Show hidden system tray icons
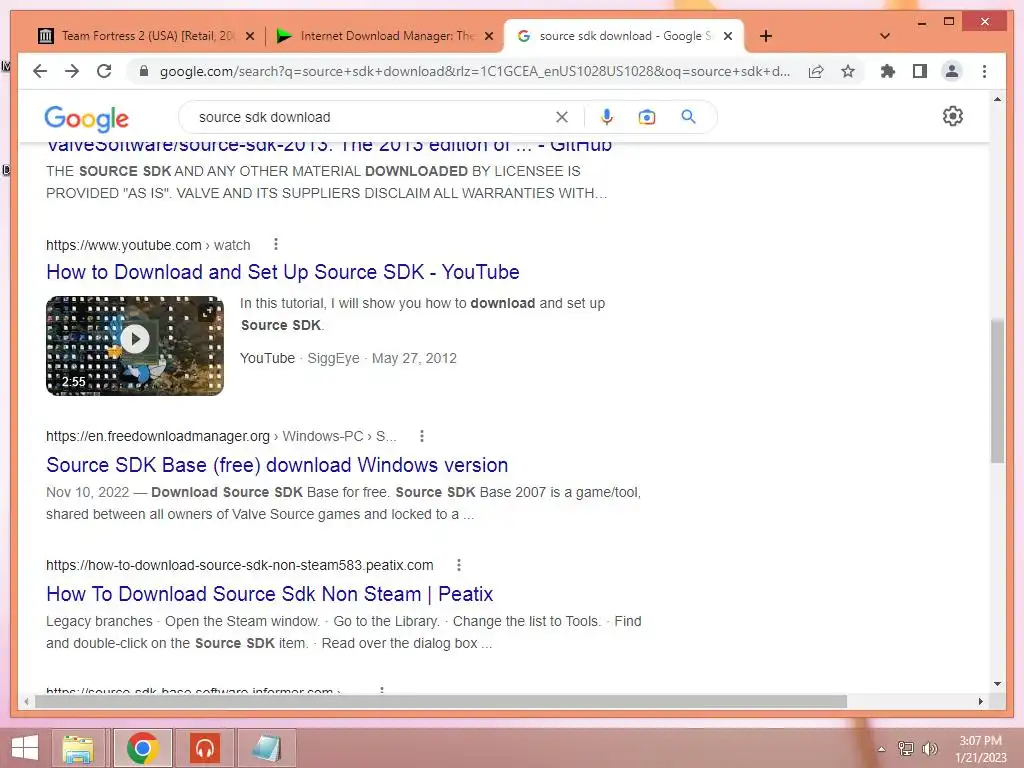Screen dimensions: 1024x768 tap(881, 749)
